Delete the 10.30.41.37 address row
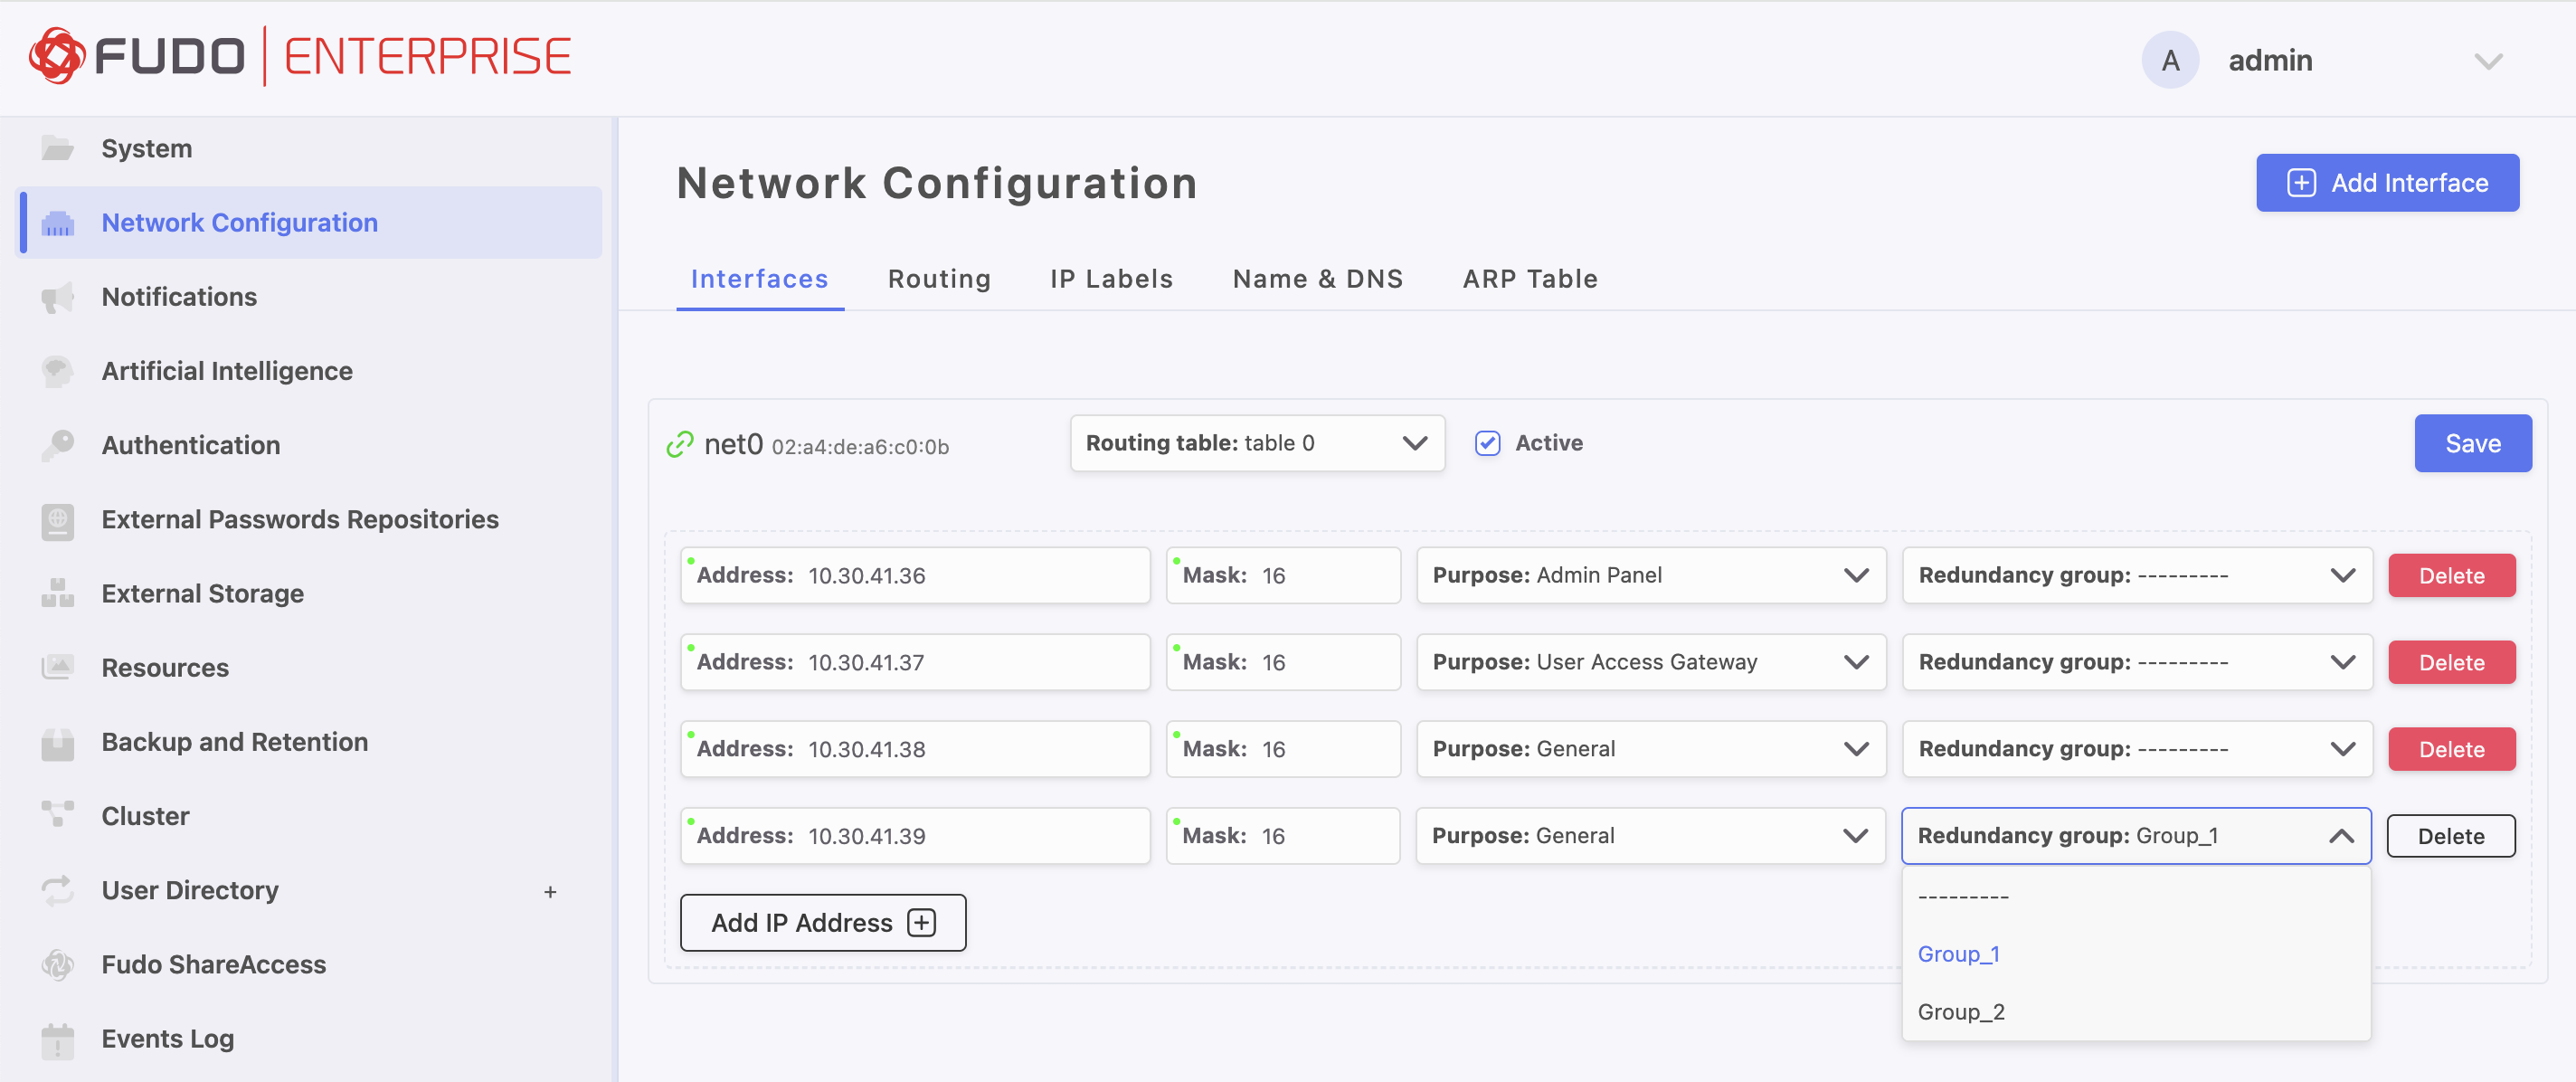 point(2451,663)
